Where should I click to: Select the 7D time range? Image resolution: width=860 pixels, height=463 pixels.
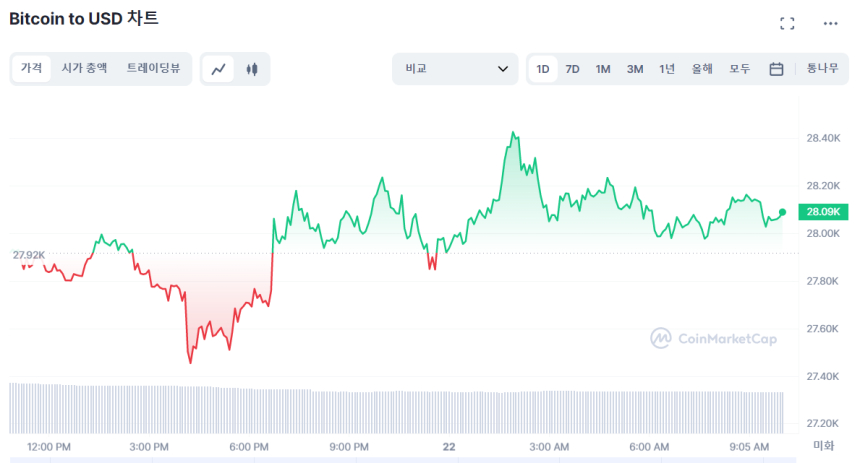(x=572, y=69)
